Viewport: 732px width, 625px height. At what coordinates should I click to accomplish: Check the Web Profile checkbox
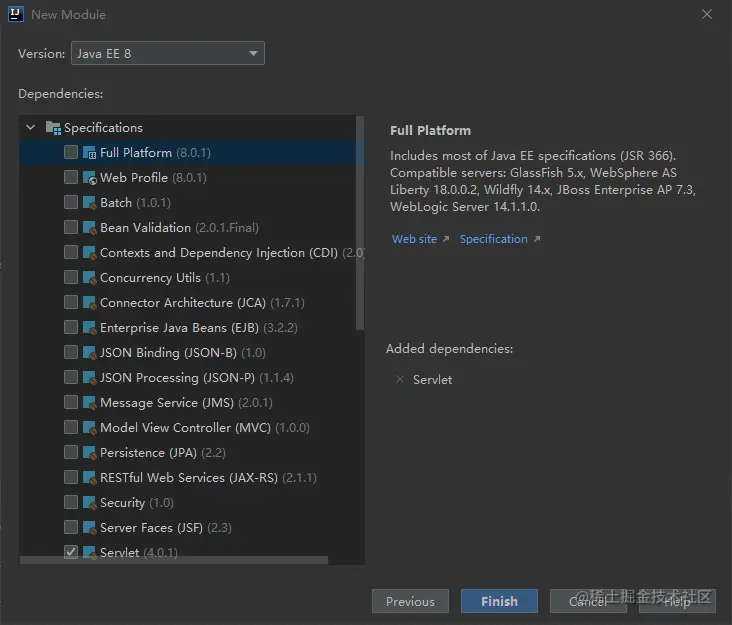(x=71, y=177)
